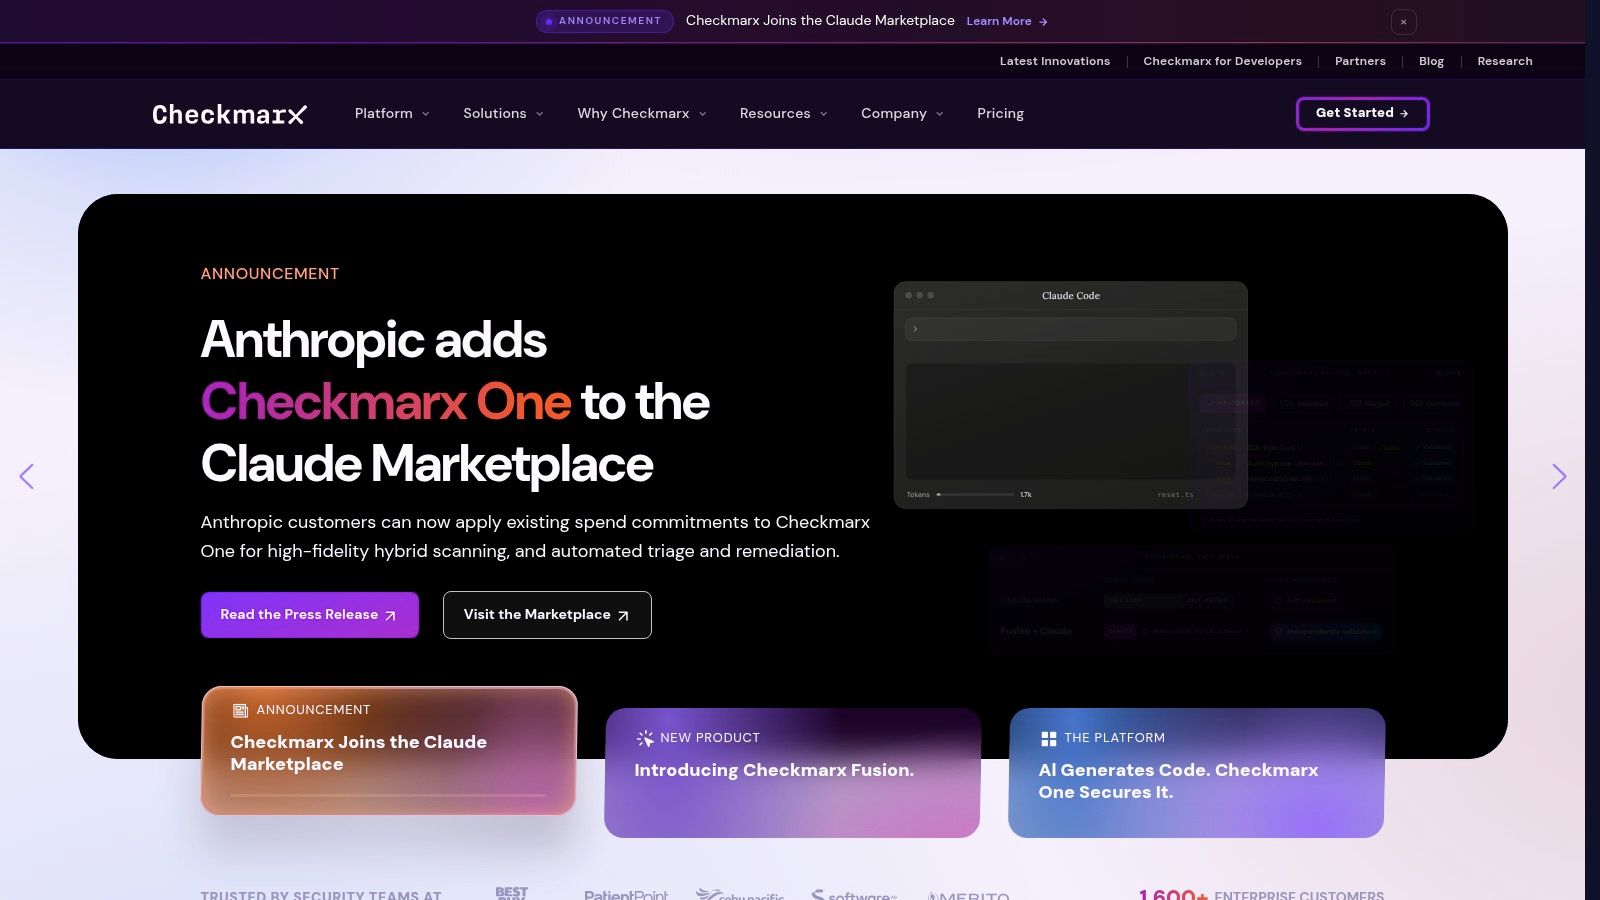1600x900 pixels.
Task: Advance to the next hero slide
Action: pyautogui.click(x=1558, y=476)
